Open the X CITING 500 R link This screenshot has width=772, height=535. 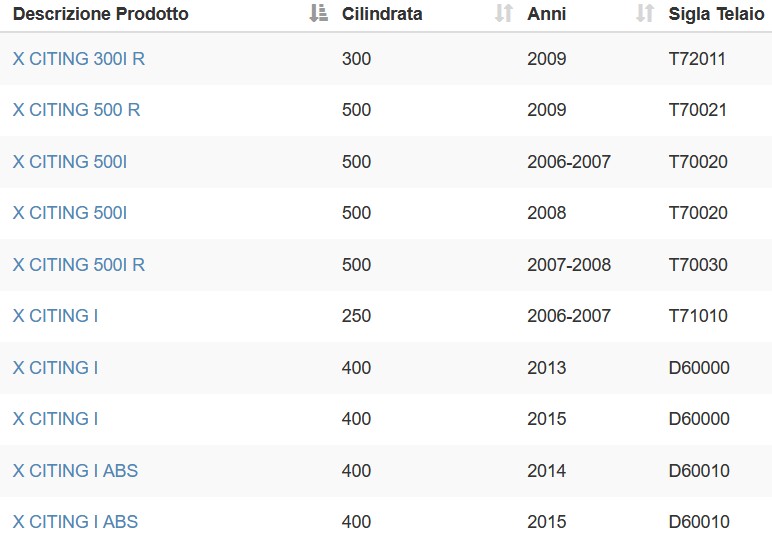pyautogui.click(x=76, y=109)
